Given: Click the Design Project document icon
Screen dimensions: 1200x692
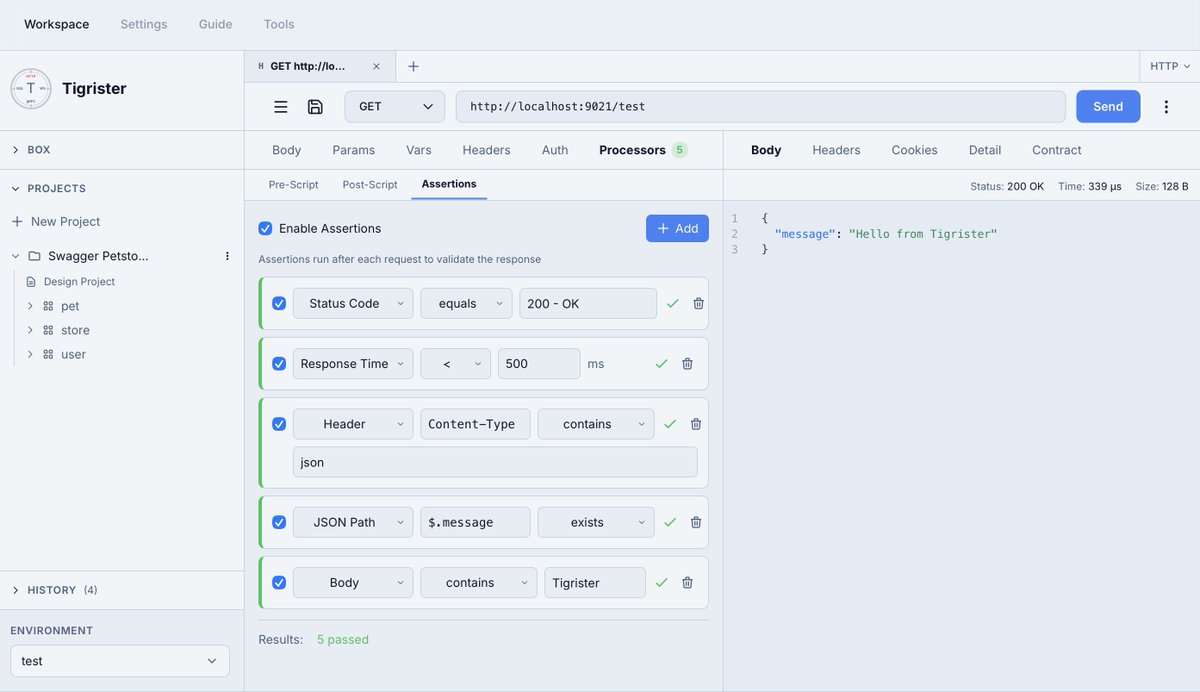Looking at the screenshot, I should 31,282.
